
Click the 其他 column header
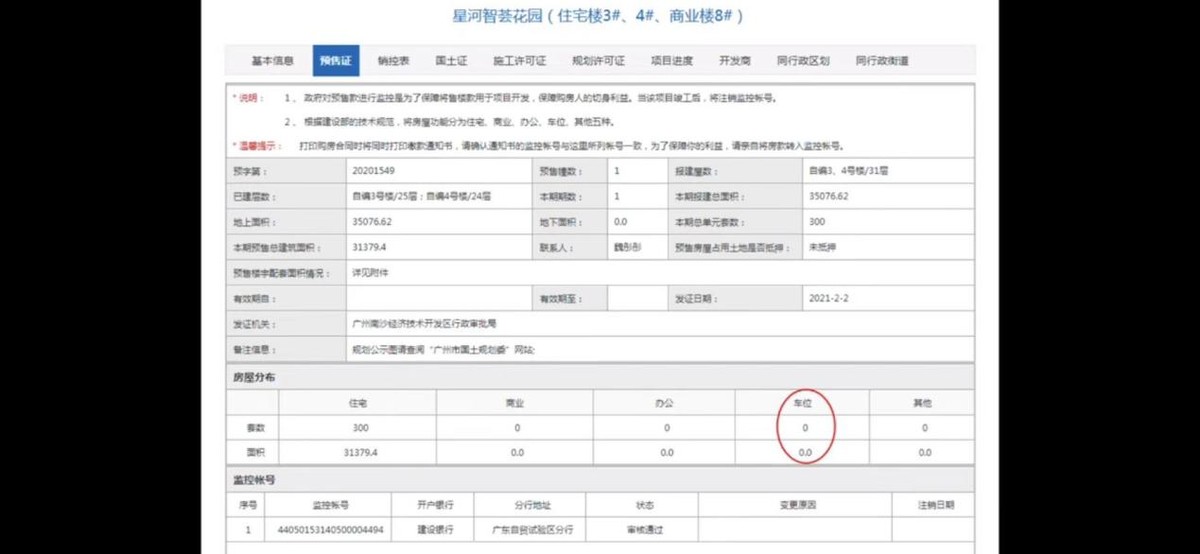[x=923, y=403]
